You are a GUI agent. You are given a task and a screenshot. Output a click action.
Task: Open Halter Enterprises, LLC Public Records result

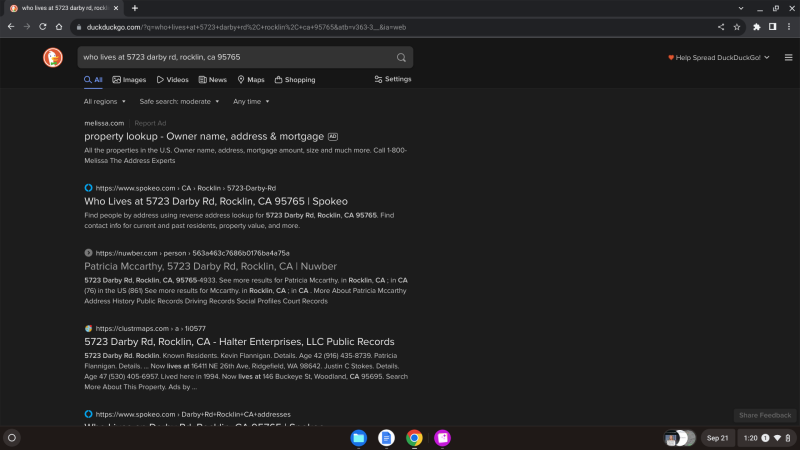239,341
